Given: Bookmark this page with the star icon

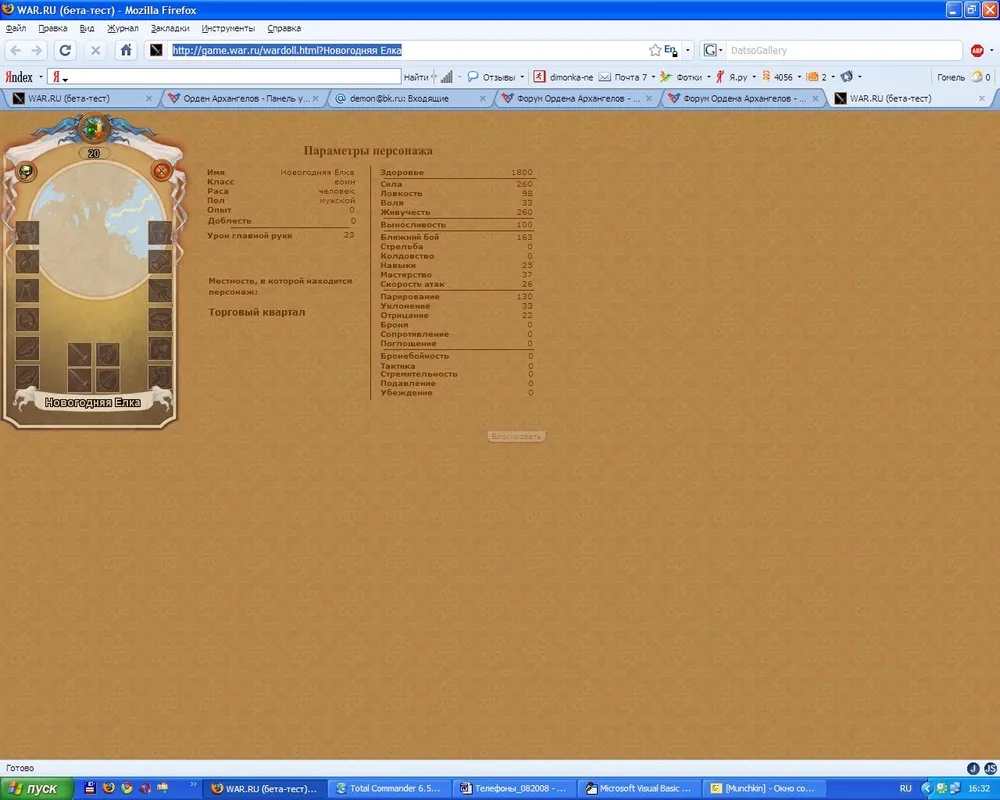Looking at the screenshot, I should pos(655,50).
